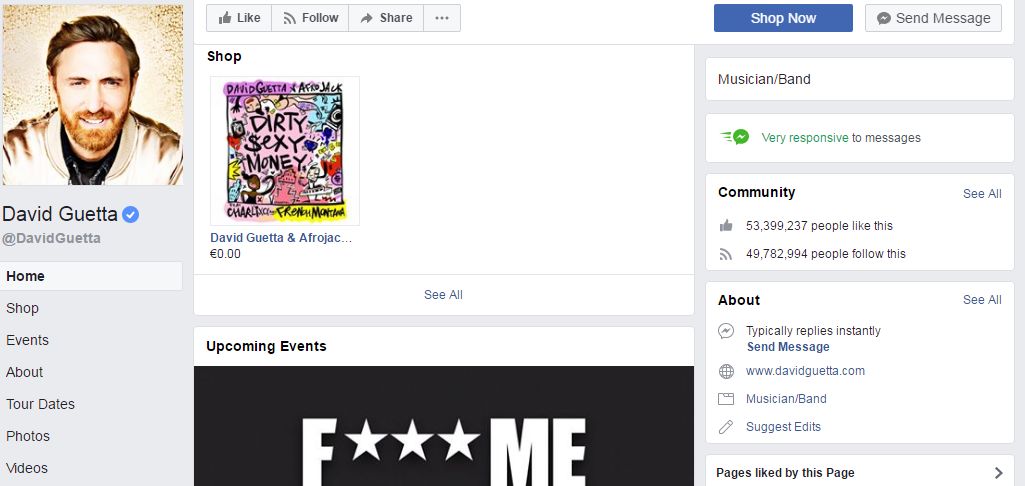Follow the David Guetta page
This screenshot has width=1025, height=486.
click(x=311, y=18)
